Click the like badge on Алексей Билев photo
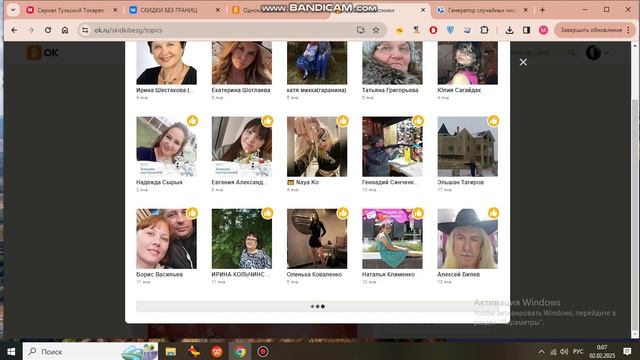 click(x=493, y=213)
